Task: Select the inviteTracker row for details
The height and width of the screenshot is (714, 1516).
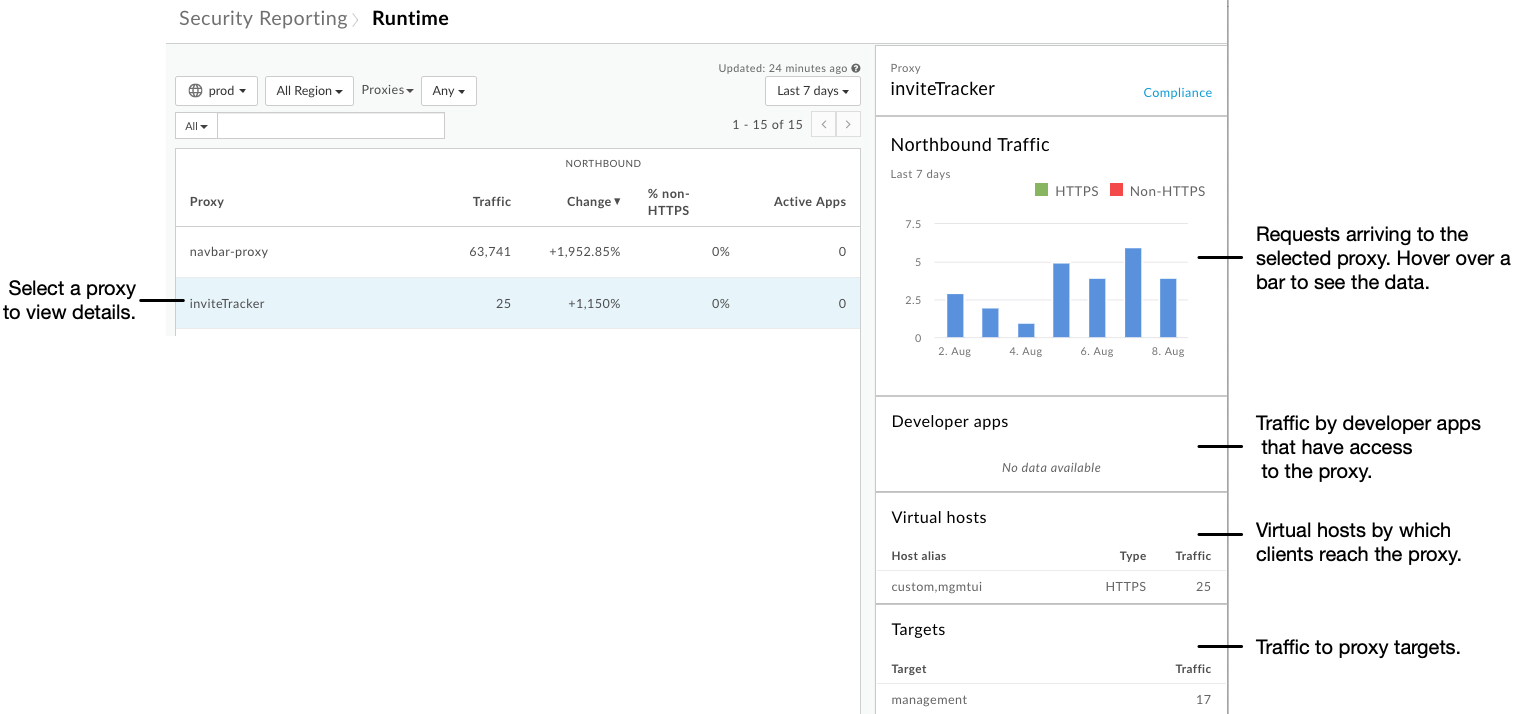Action: pyautogui.click(x=227, y=303)
